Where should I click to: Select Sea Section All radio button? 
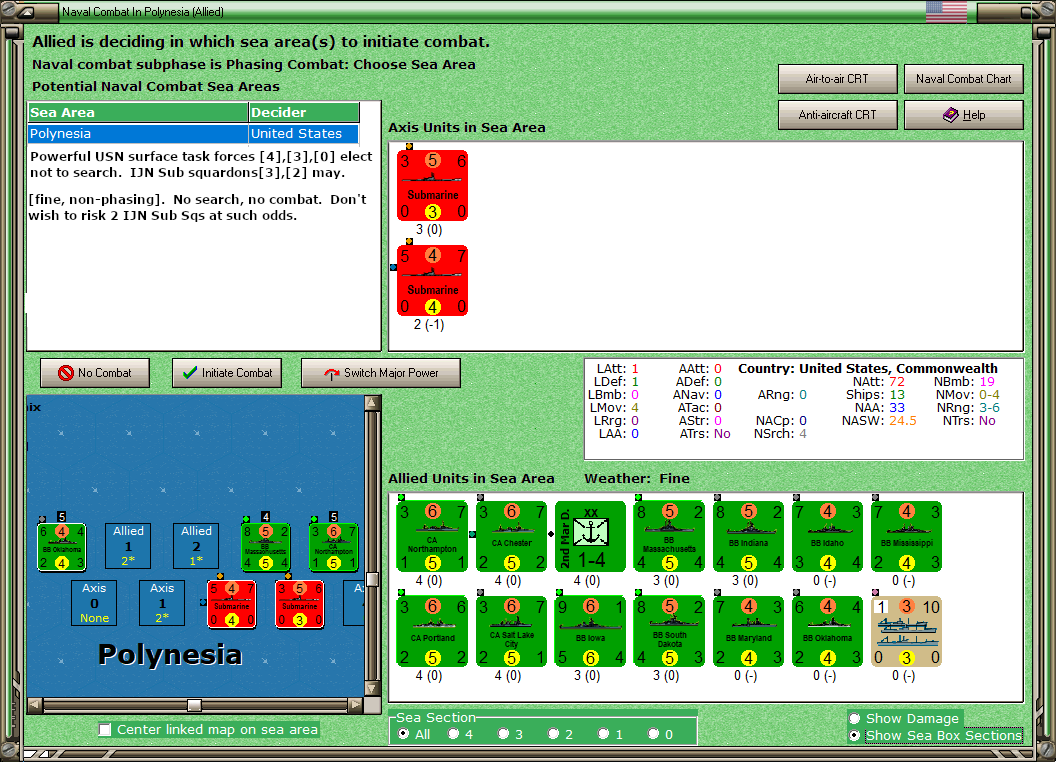(403, 734)
